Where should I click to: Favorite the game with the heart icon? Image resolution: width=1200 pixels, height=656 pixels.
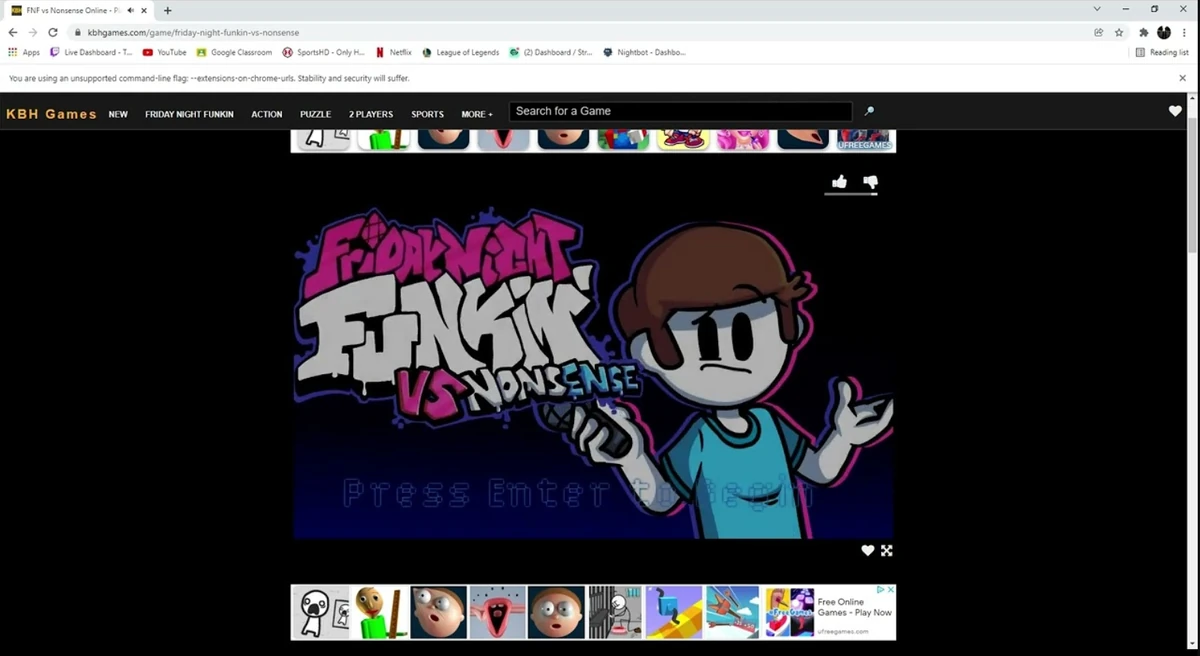pos(867,550)
